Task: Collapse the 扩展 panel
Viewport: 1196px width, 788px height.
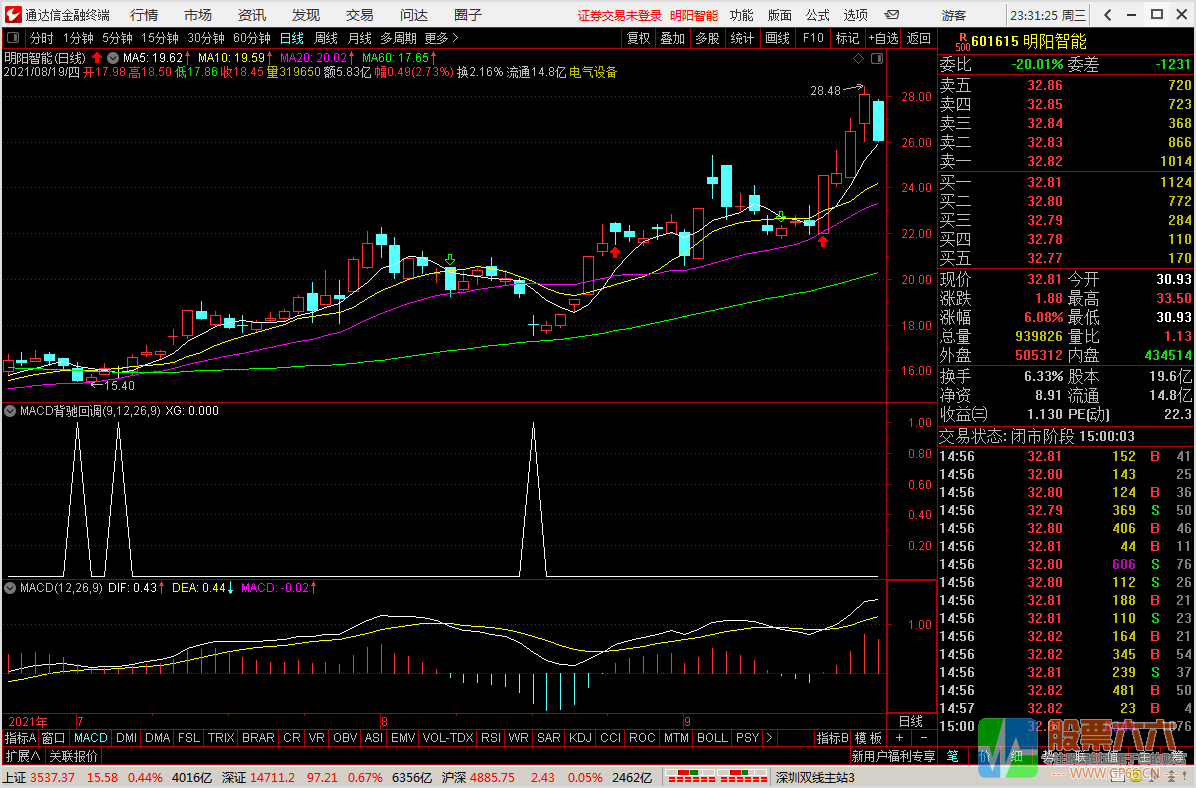Action: 23,756
